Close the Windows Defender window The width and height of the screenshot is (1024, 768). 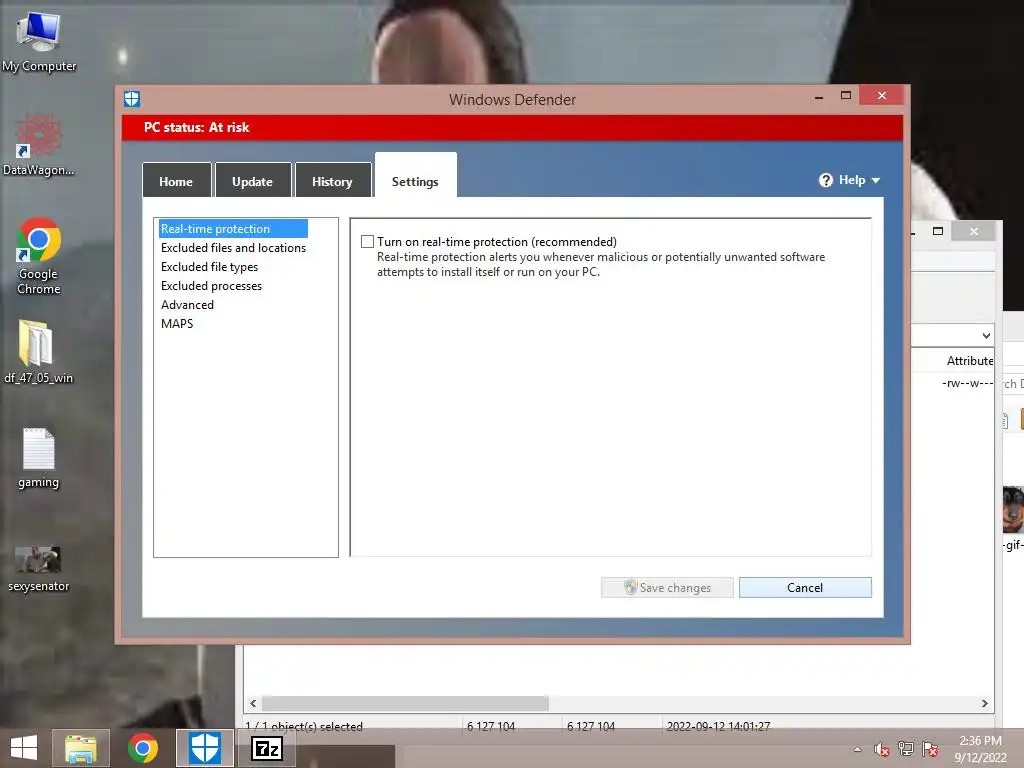(x=882, y=95)
